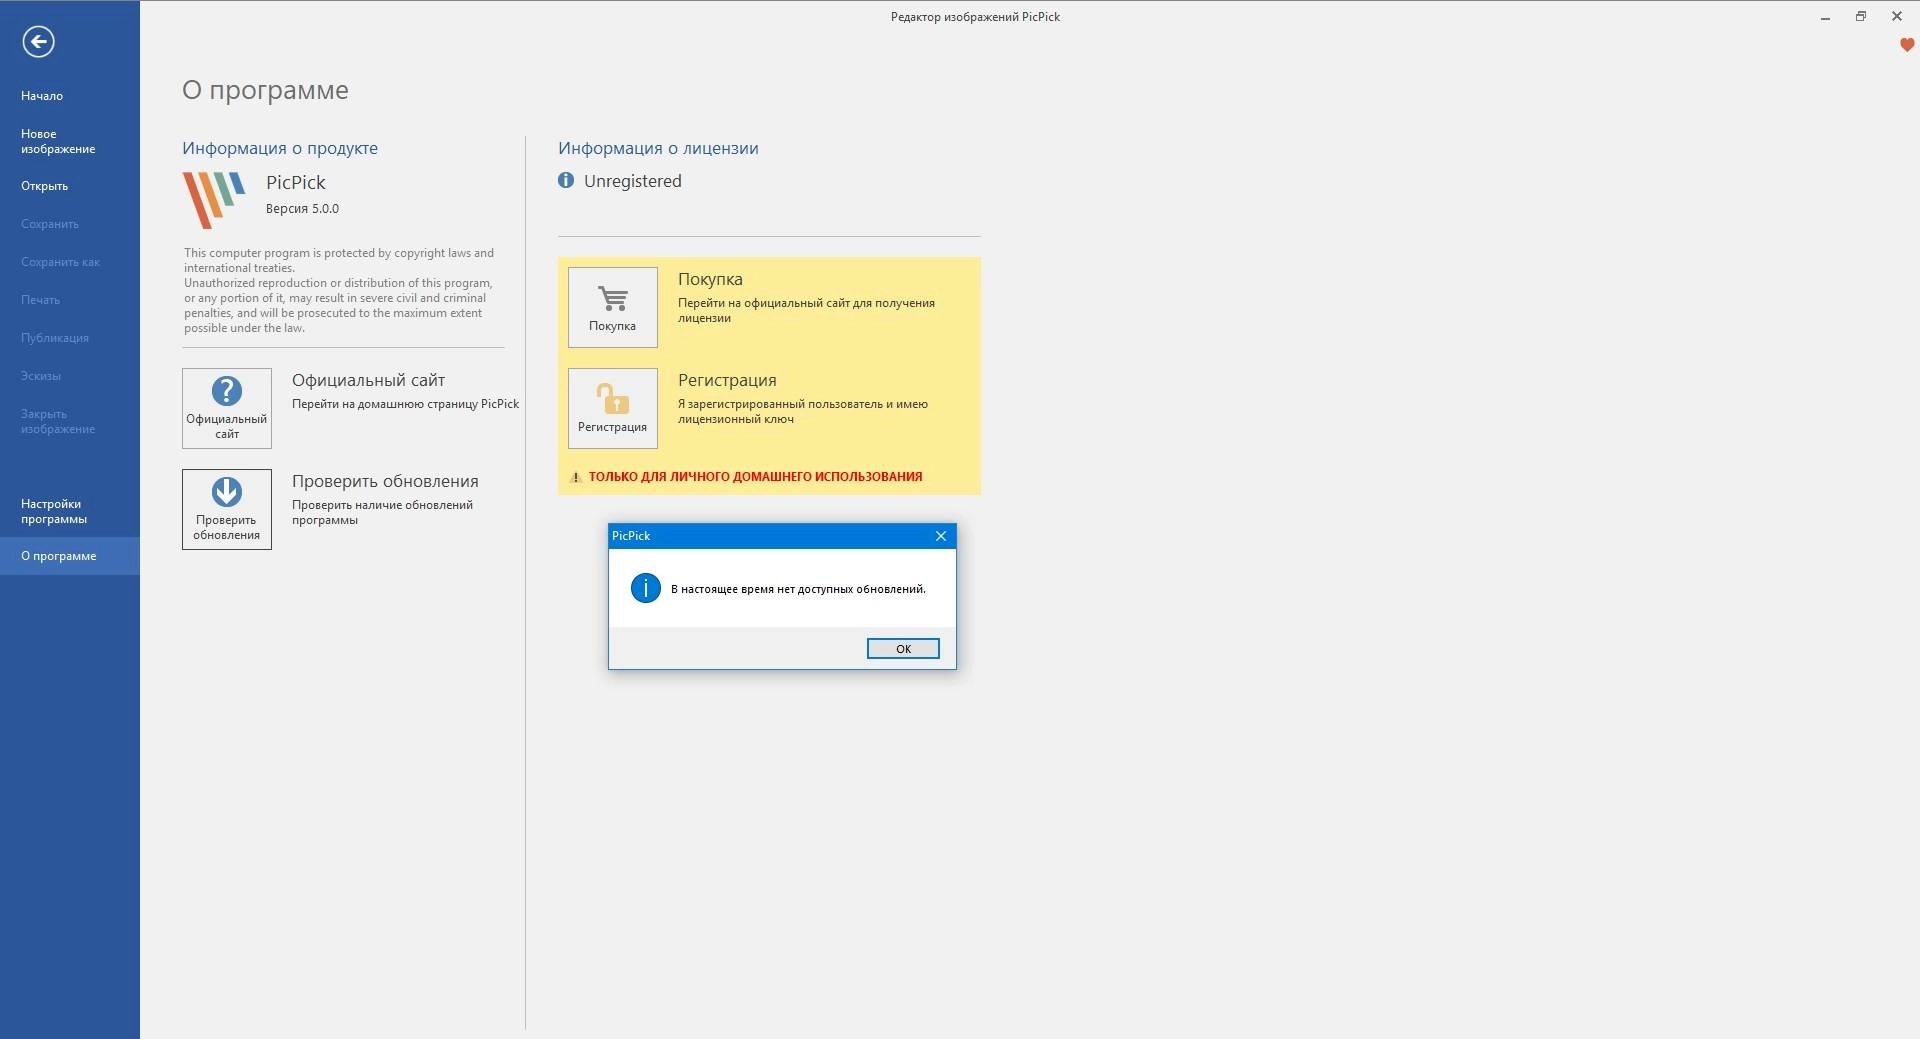
Task: Click the Публикация sidebar item
Action: pyautogui.click(x=55, y=338)
